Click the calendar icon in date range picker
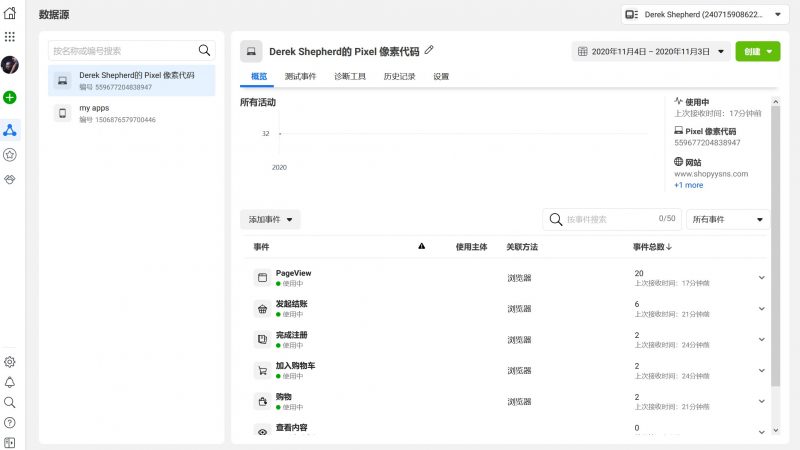This screenshot has height=450, width=800. [582, 52]
